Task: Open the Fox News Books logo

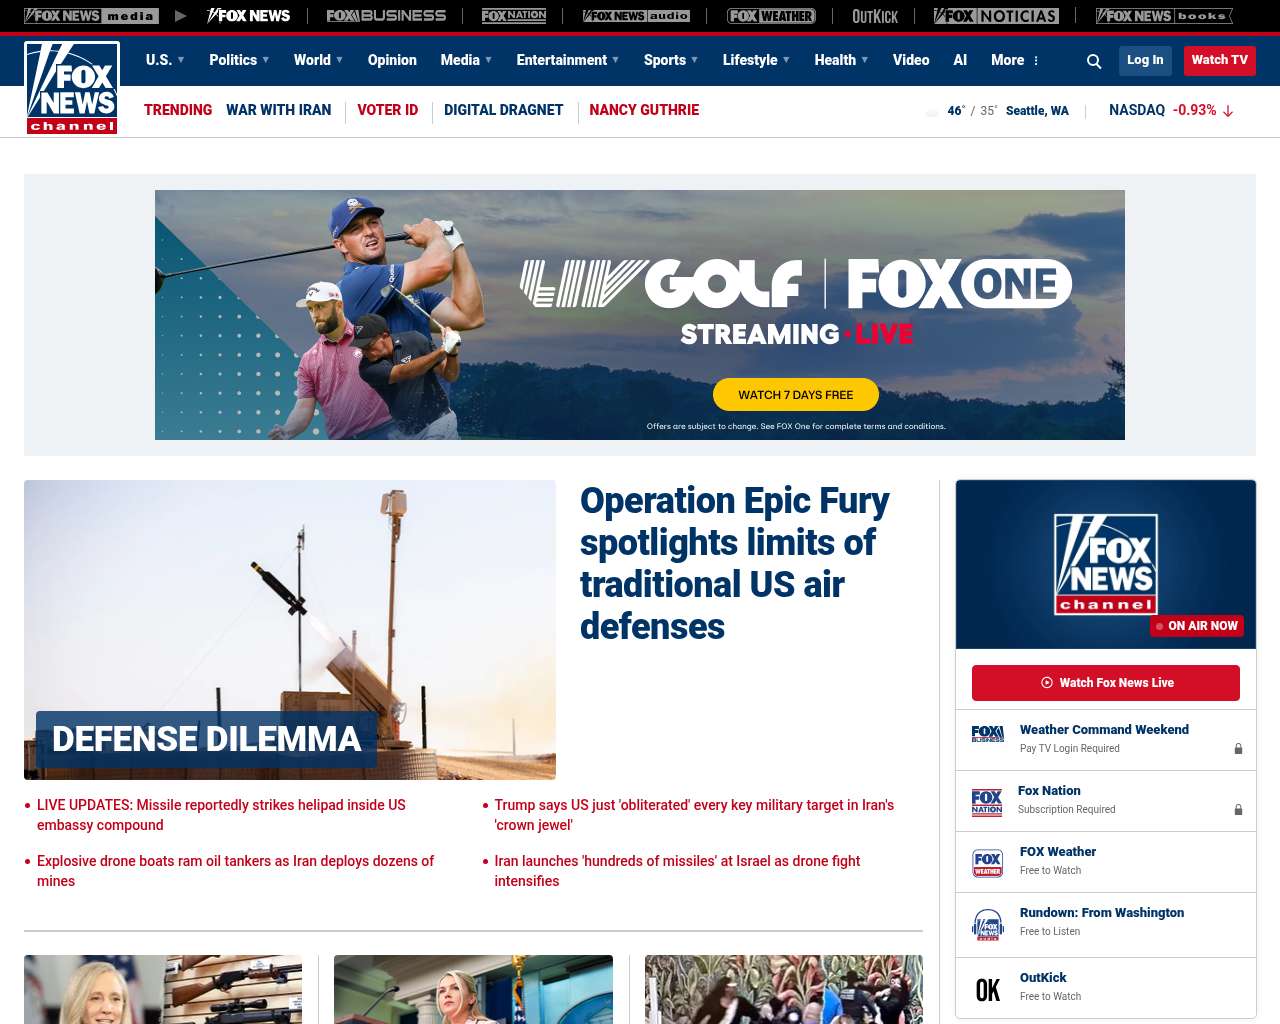Action: coord(1164,16)
